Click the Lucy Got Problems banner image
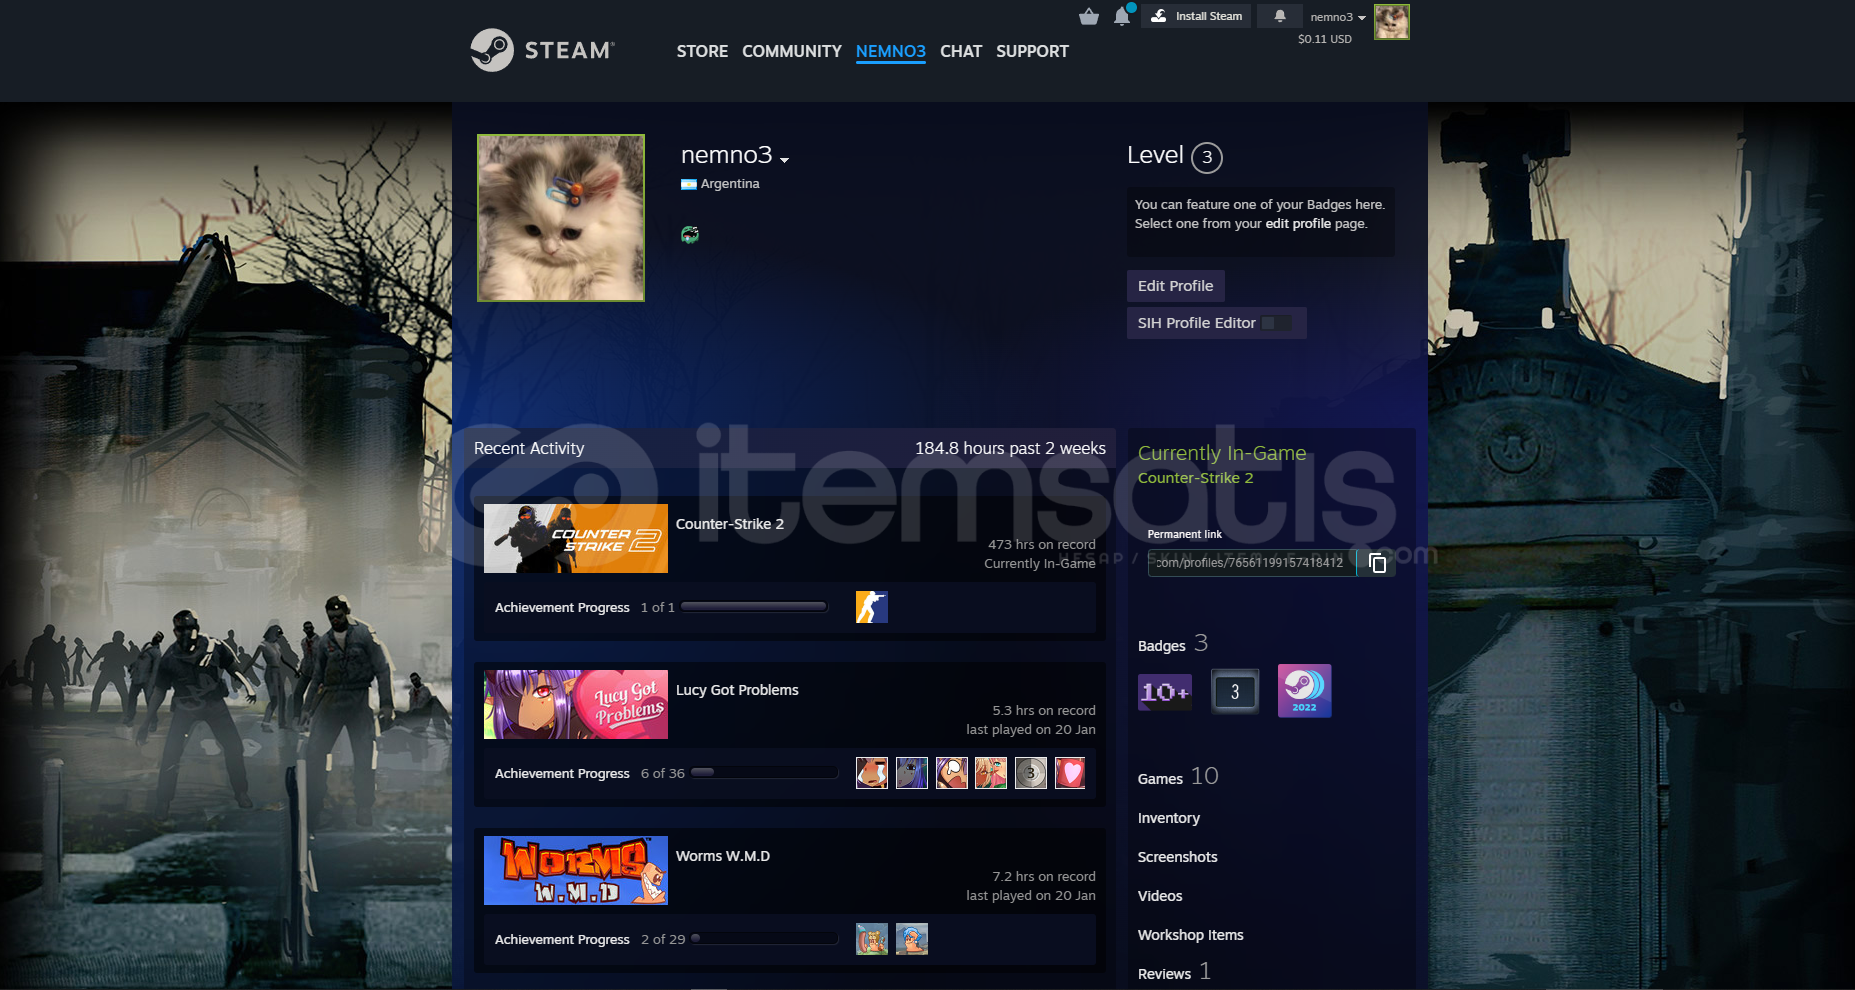Viewport: 1855px width, 990px height. coord(576,704)
